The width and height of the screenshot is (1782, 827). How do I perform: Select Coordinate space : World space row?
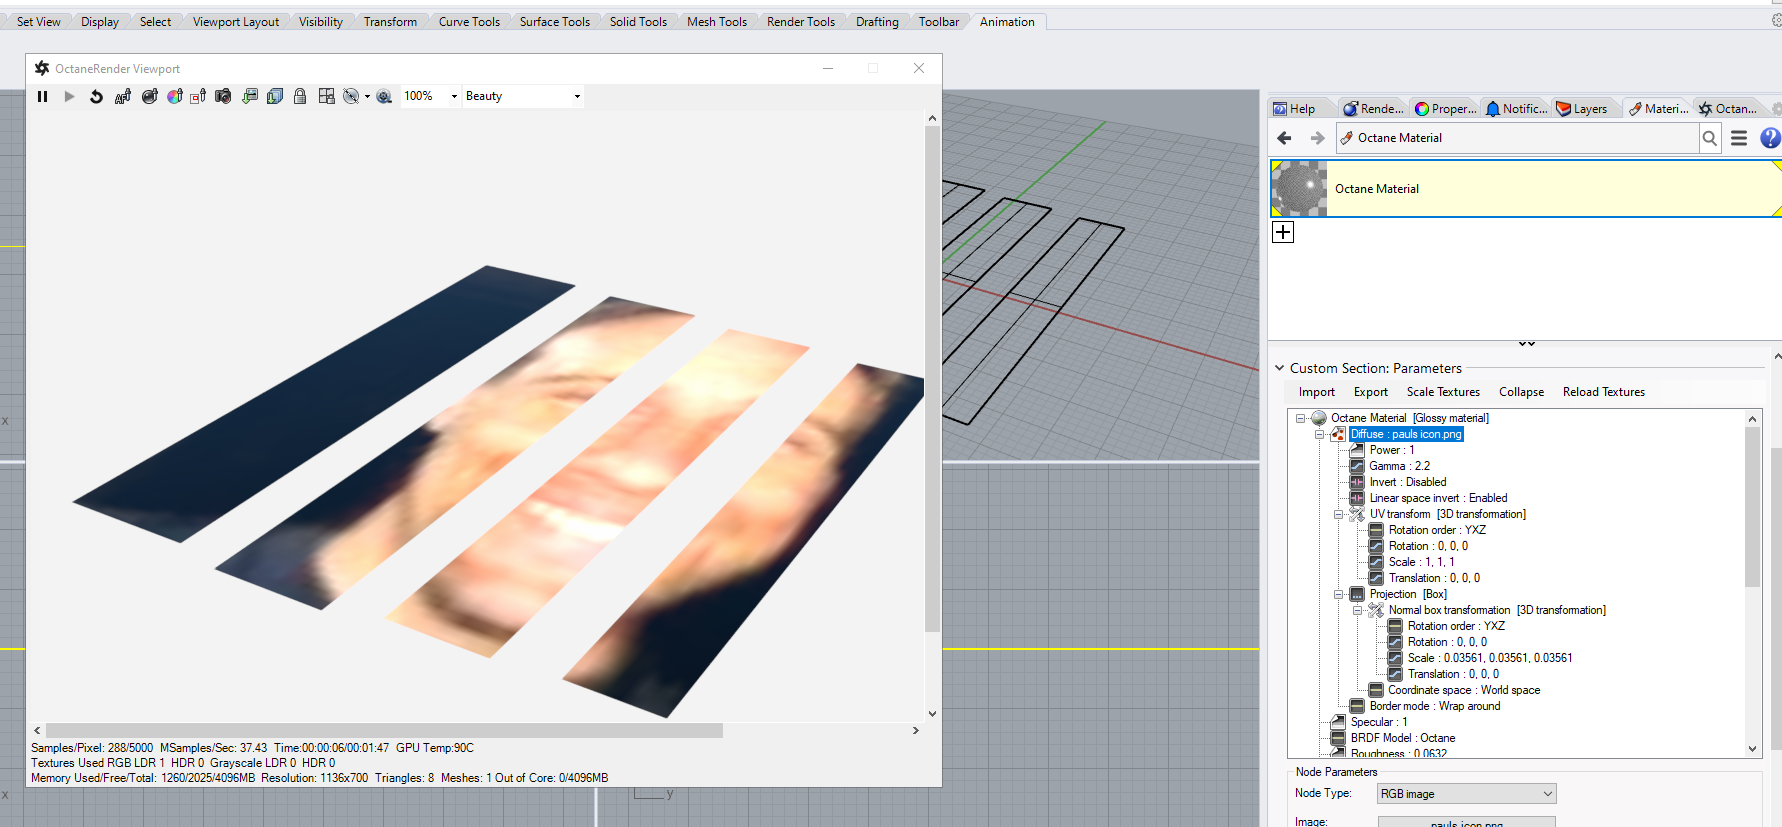(1464, 690)
